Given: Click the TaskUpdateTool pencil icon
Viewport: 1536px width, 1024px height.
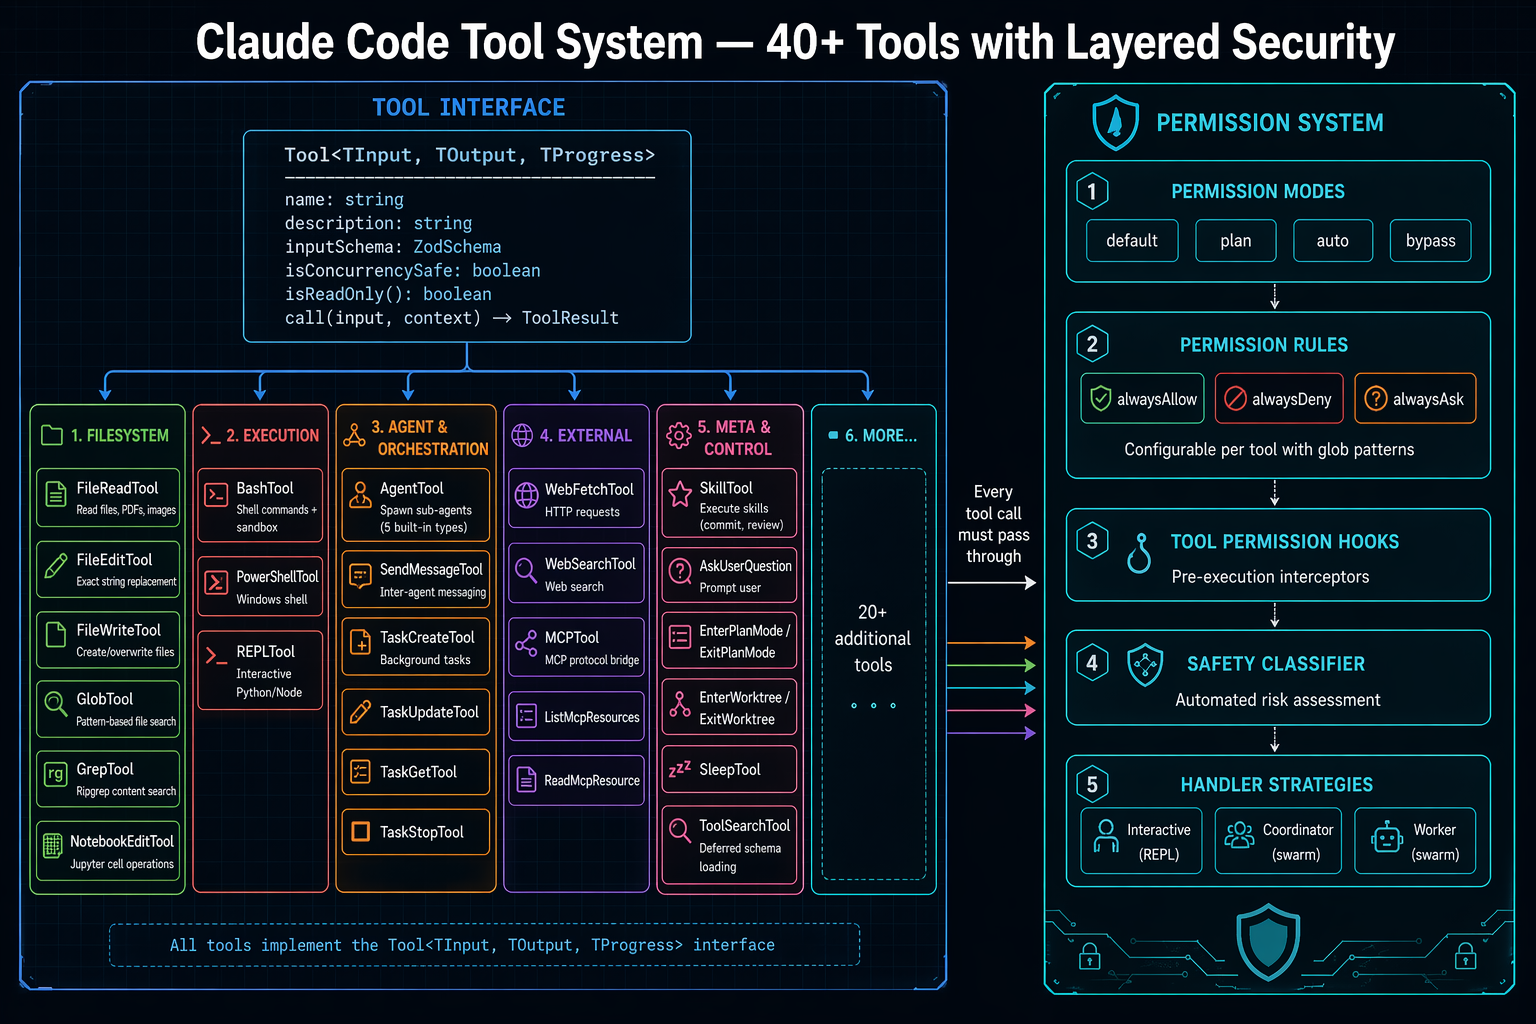Looking at the screenshot, I should click(x=360, y=712).
